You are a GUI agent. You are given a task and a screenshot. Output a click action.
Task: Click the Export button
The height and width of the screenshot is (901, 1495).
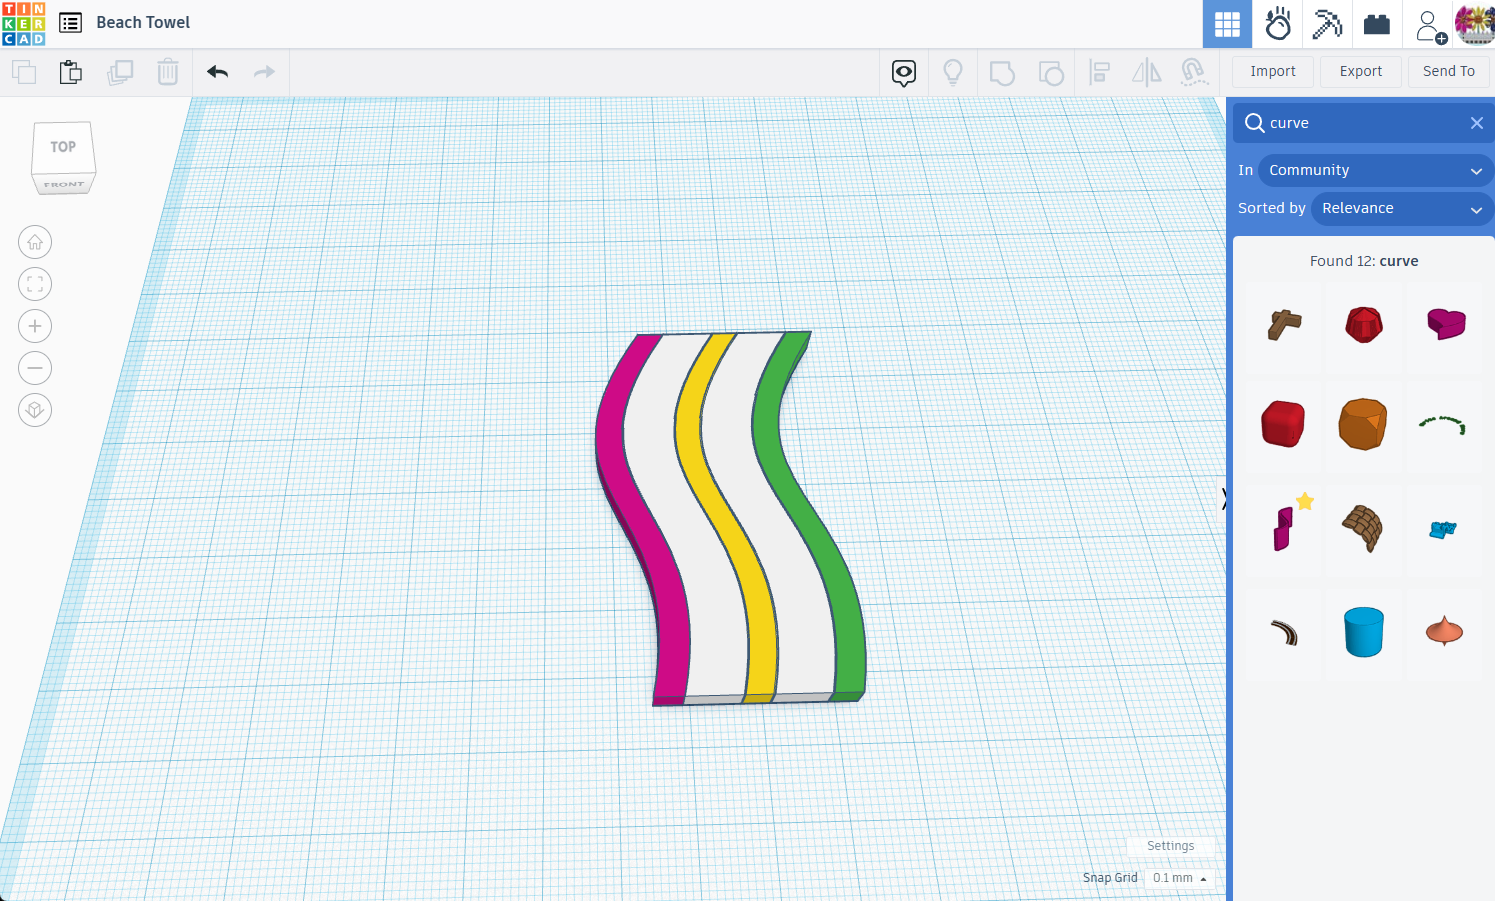click(1361, 71)
